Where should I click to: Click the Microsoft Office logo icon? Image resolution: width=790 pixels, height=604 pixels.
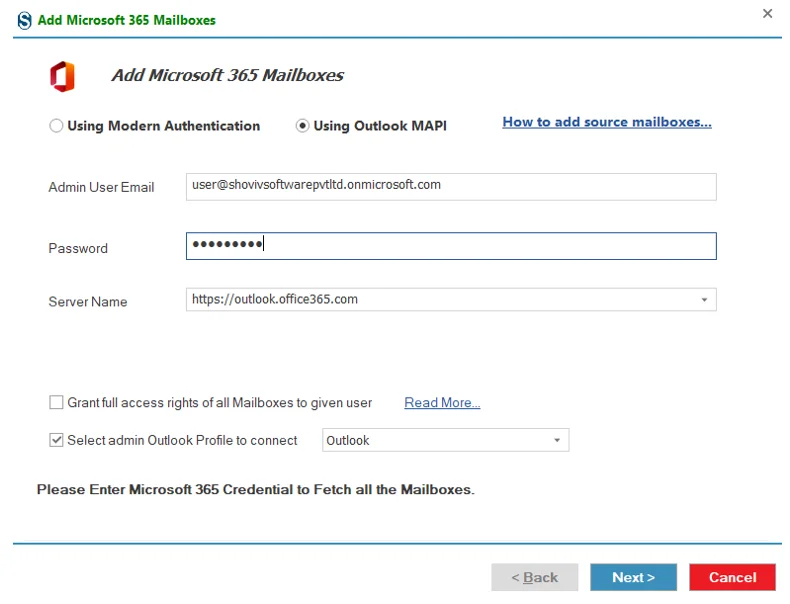click(x=62, y=77)
